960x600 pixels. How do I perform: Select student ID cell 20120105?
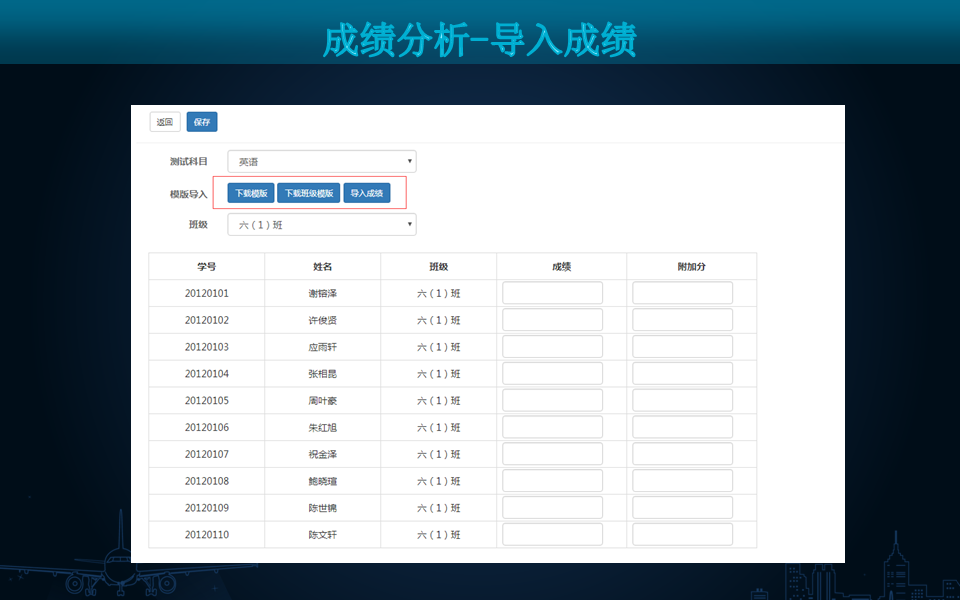tap(206, 401)
